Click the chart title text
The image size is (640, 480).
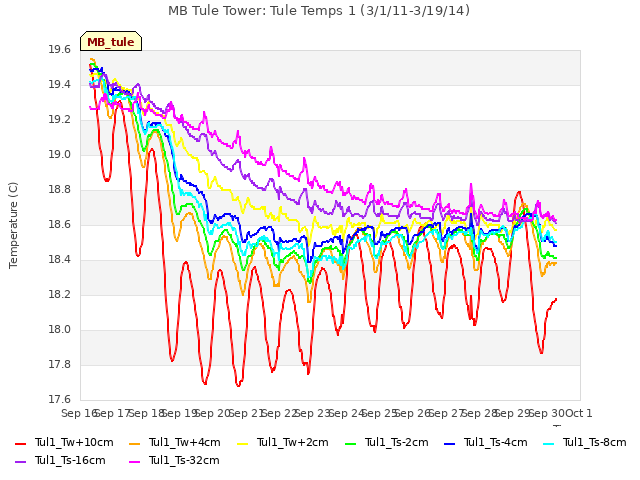[x=319, y=11]
